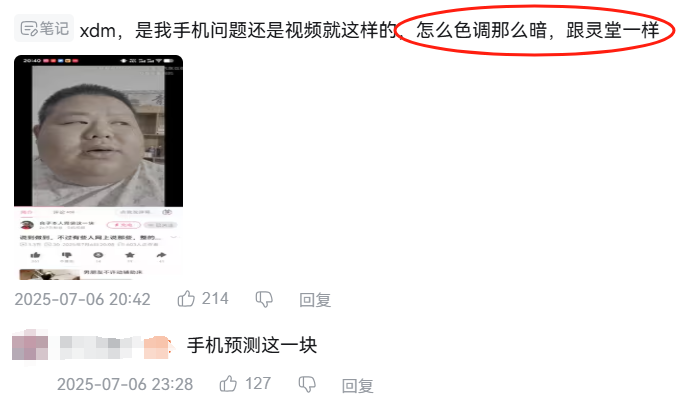This screenshot has width=690, height=410.
Task: Click the star favorite icon inside the screenshot image
Action: coord(130,255)
